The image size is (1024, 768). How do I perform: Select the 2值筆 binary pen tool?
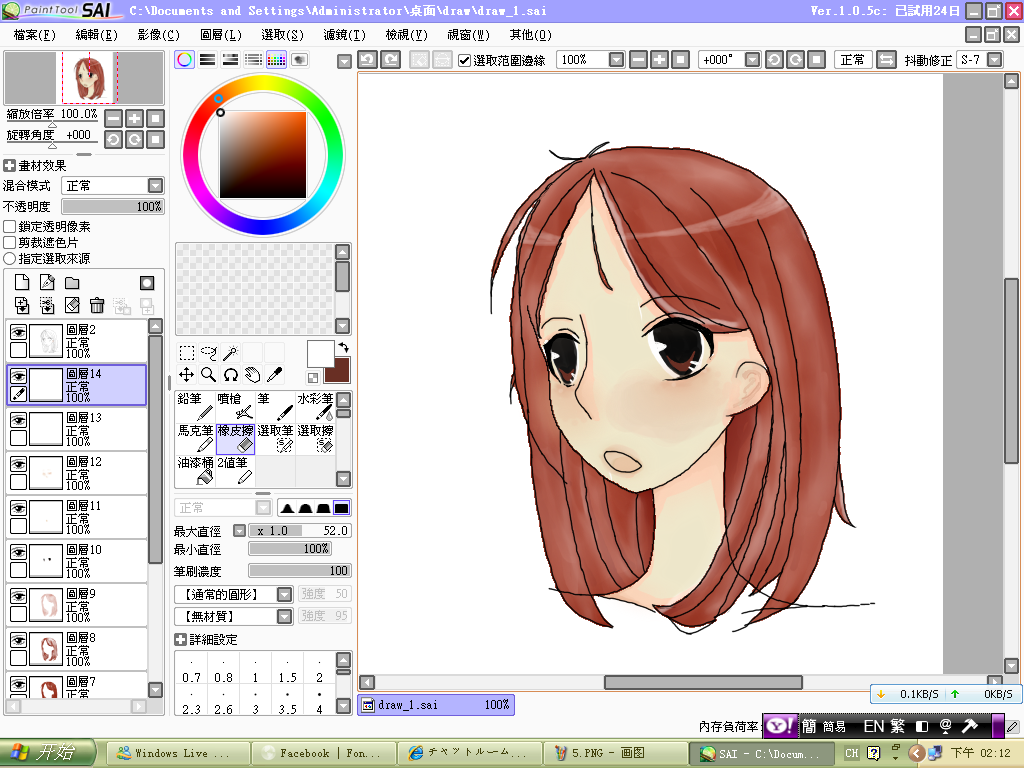pos(235,470)
